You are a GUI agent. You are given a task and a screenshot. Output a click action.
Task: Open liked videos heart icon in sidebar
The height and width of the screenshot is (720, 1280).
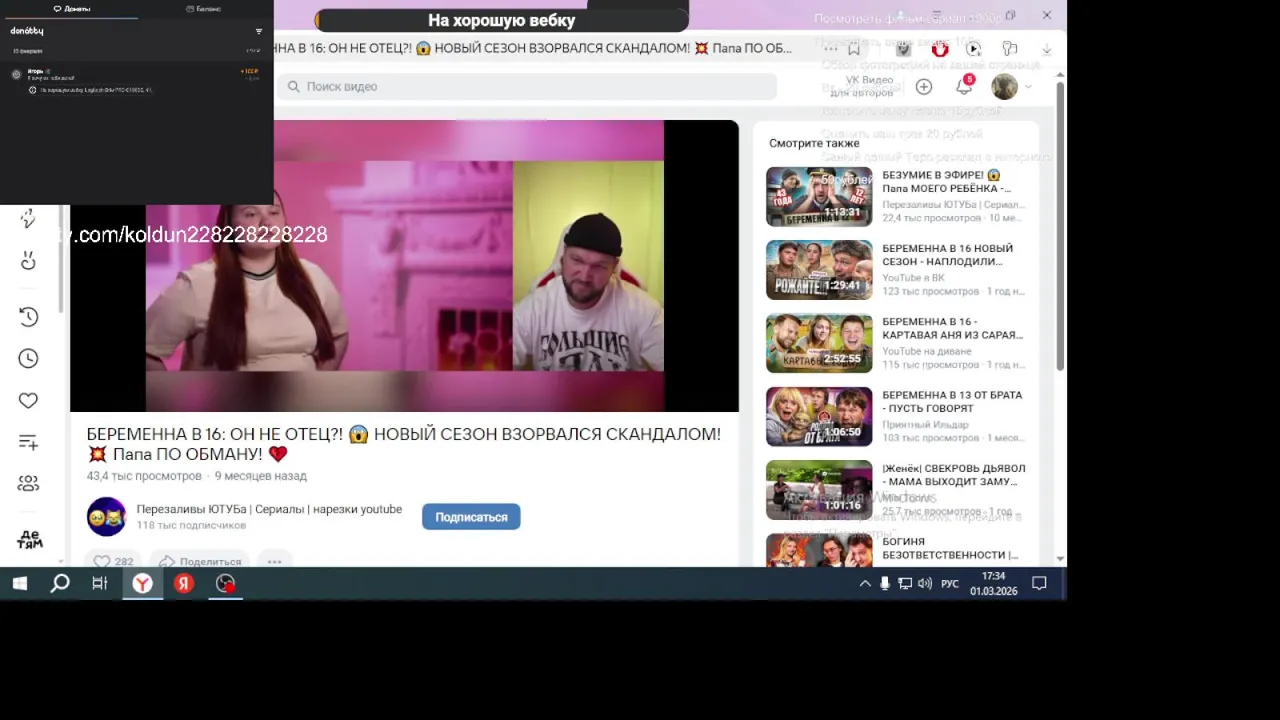(x=28, y=400)
